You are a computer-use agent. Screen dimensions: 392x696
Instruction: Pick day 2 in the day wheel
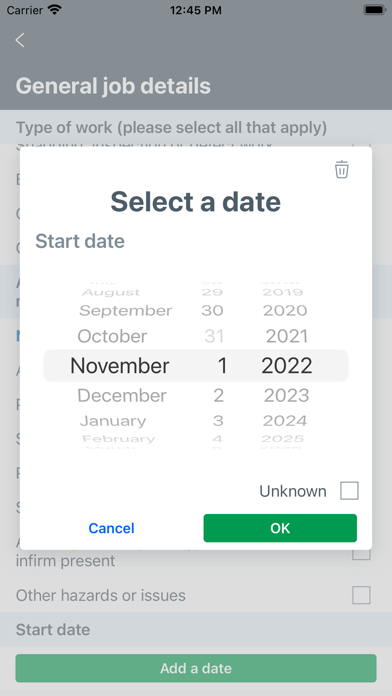[x=218, y=395]
